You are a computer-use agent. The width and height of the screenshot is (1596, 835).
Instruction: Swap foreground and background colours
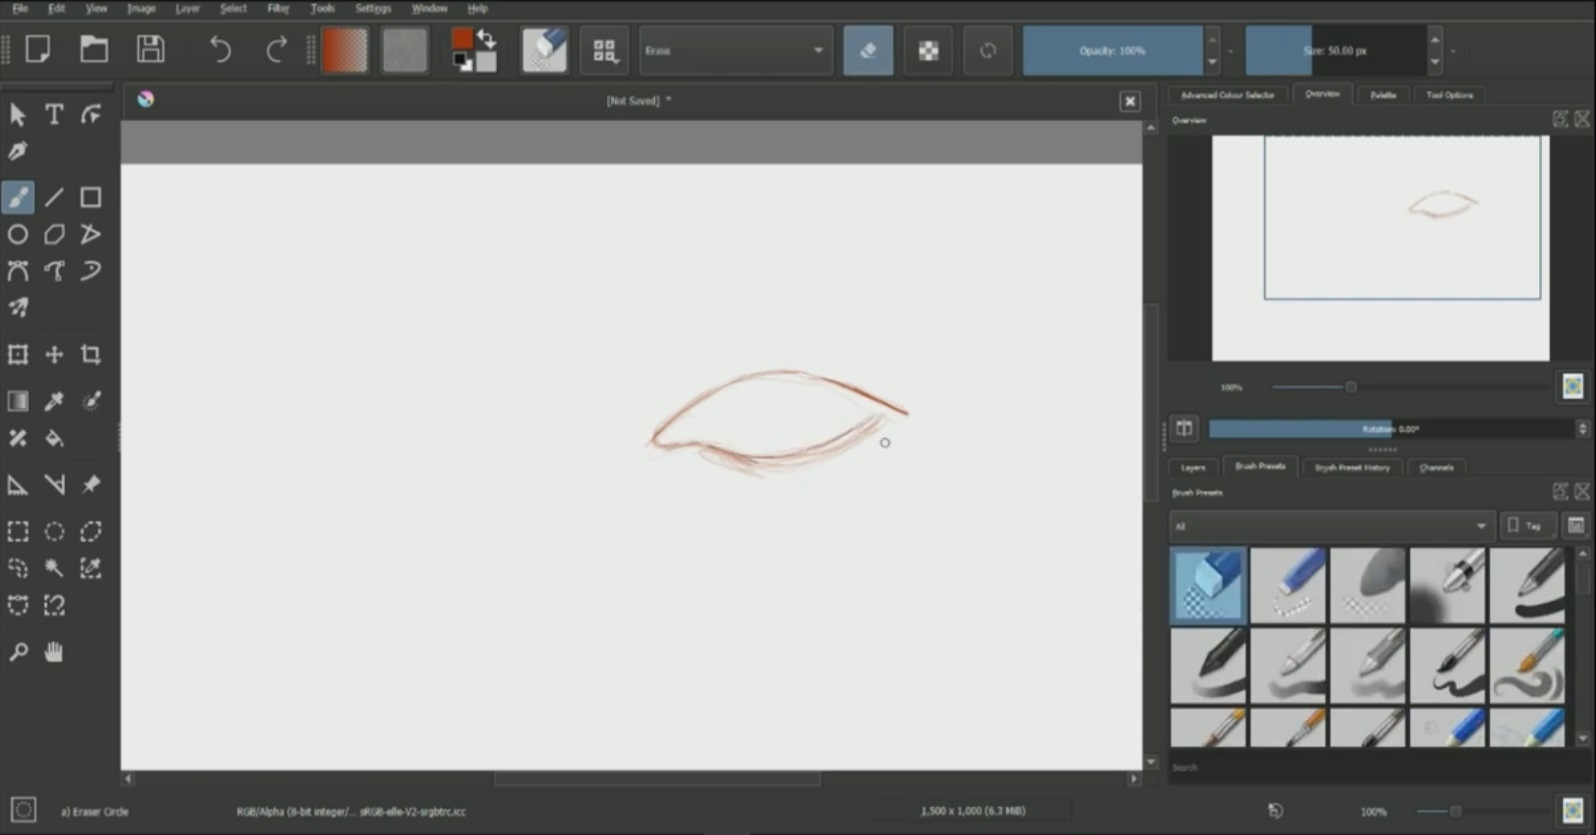(x=487, y=39)
